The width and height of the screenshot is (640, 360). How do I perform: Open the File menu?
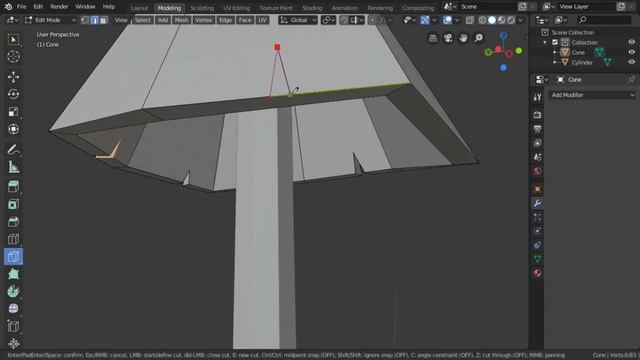[x=21, y=7]
